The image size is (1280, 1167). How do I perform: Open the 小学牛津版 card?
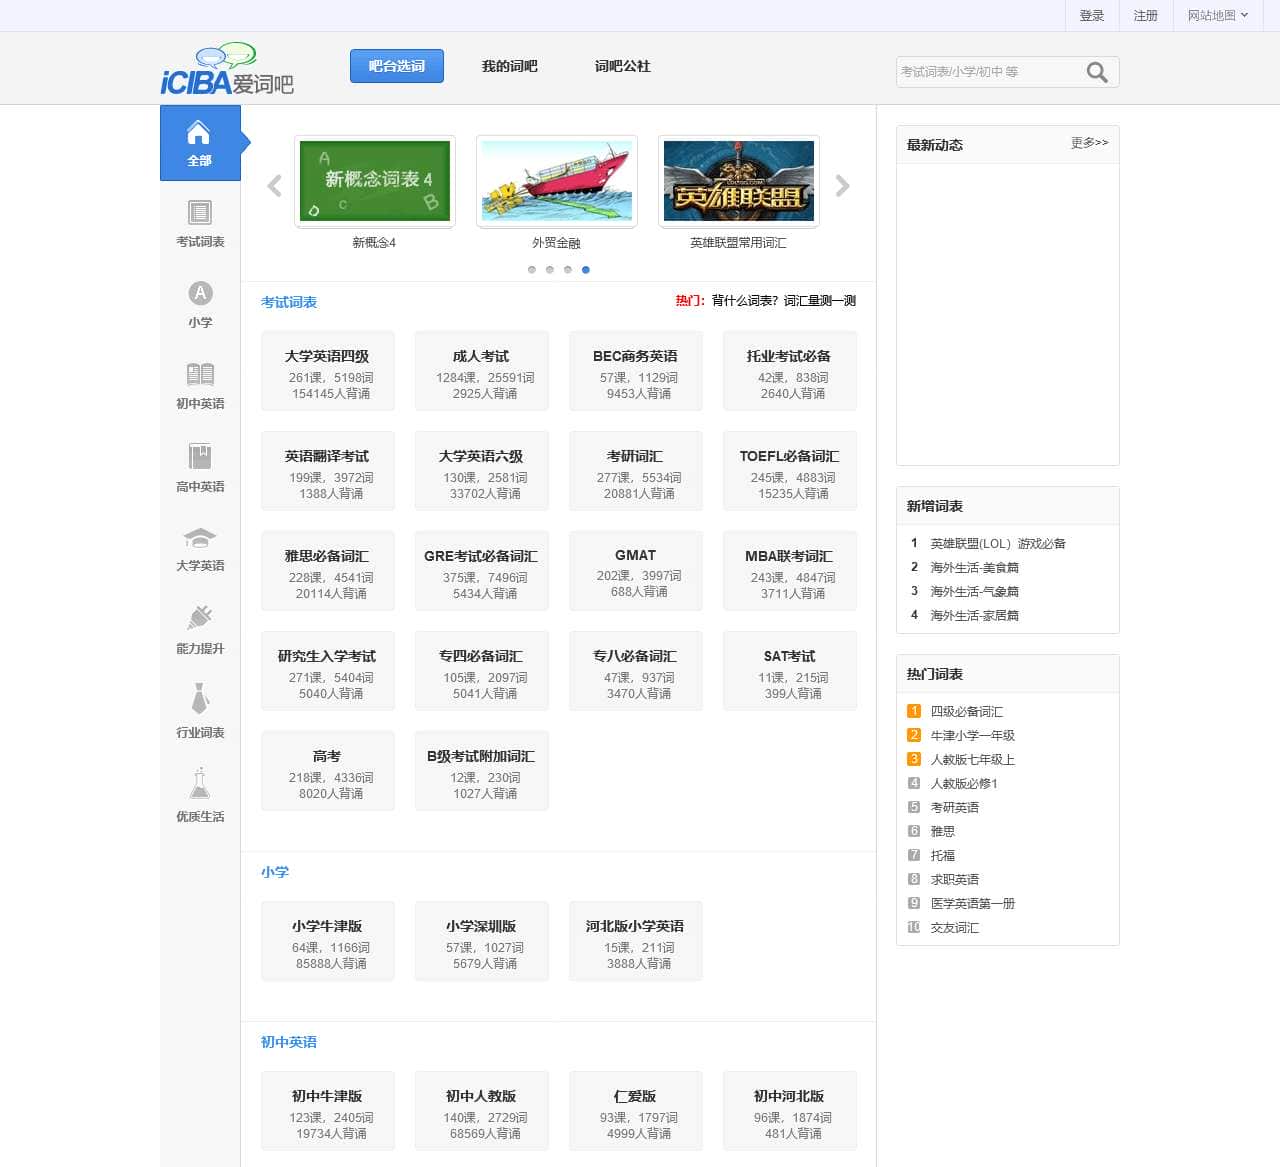pos(328,941)
